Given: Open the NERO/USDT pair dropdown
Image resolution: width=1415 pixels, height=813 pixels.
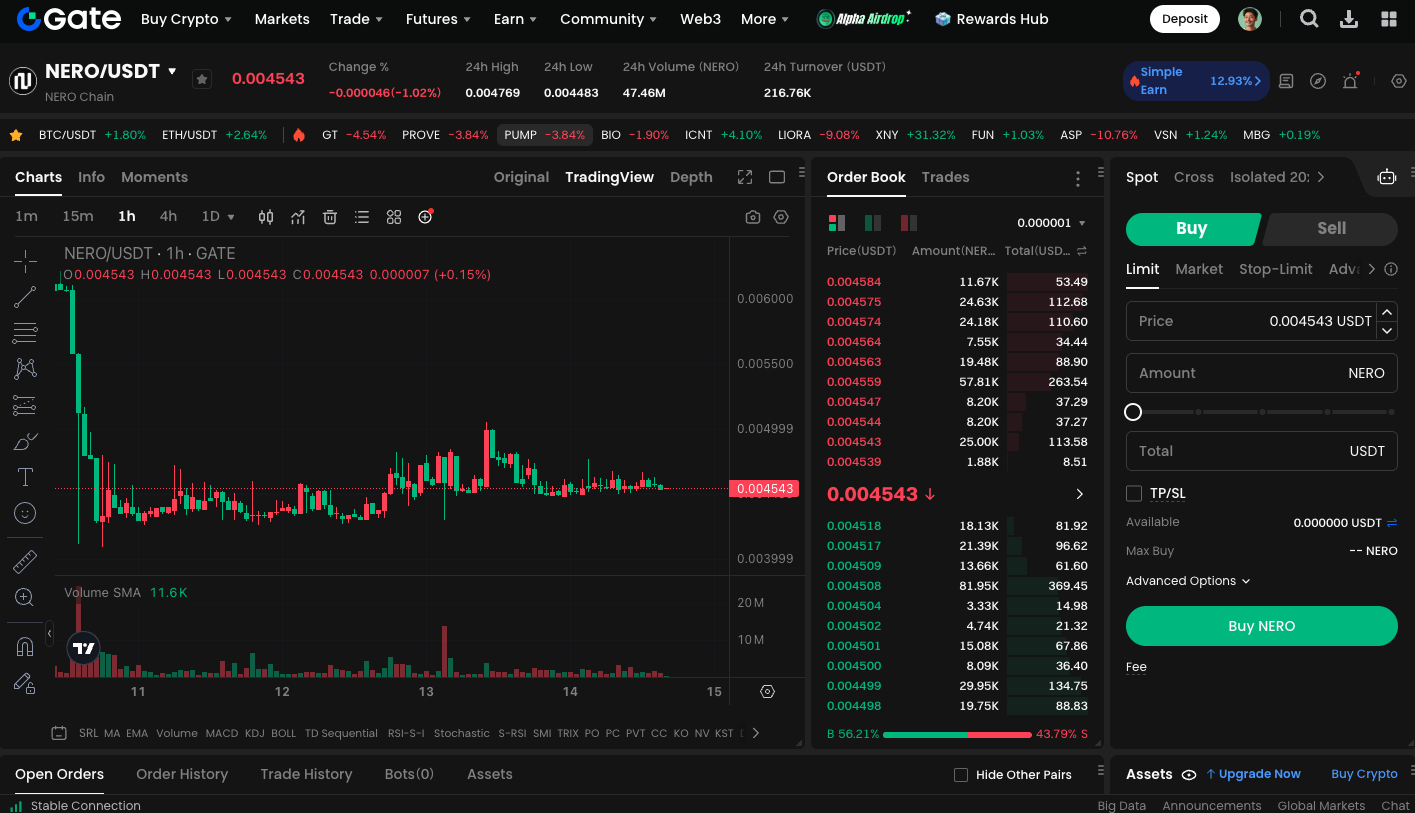Looking at the screenshot, I should tap(172, 71).
